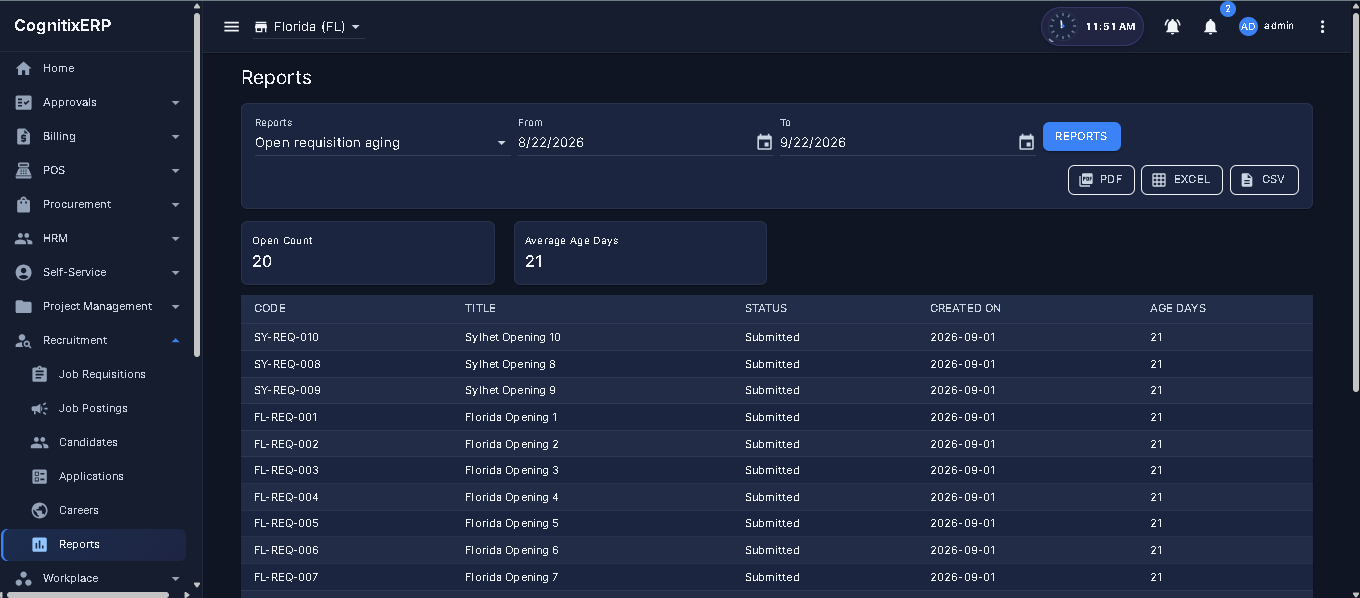1360x598 pixels.
Task: Click the notifications bell with badge
Action: (x=1210, y=27)
